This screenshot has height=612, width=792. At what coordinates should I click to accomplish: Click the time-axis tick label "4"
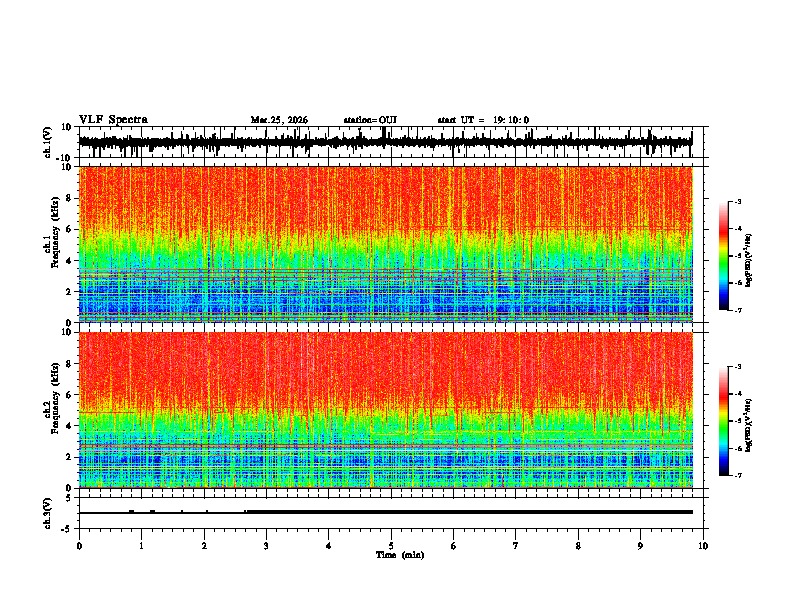pyautogui.click(x=329, y=546)
